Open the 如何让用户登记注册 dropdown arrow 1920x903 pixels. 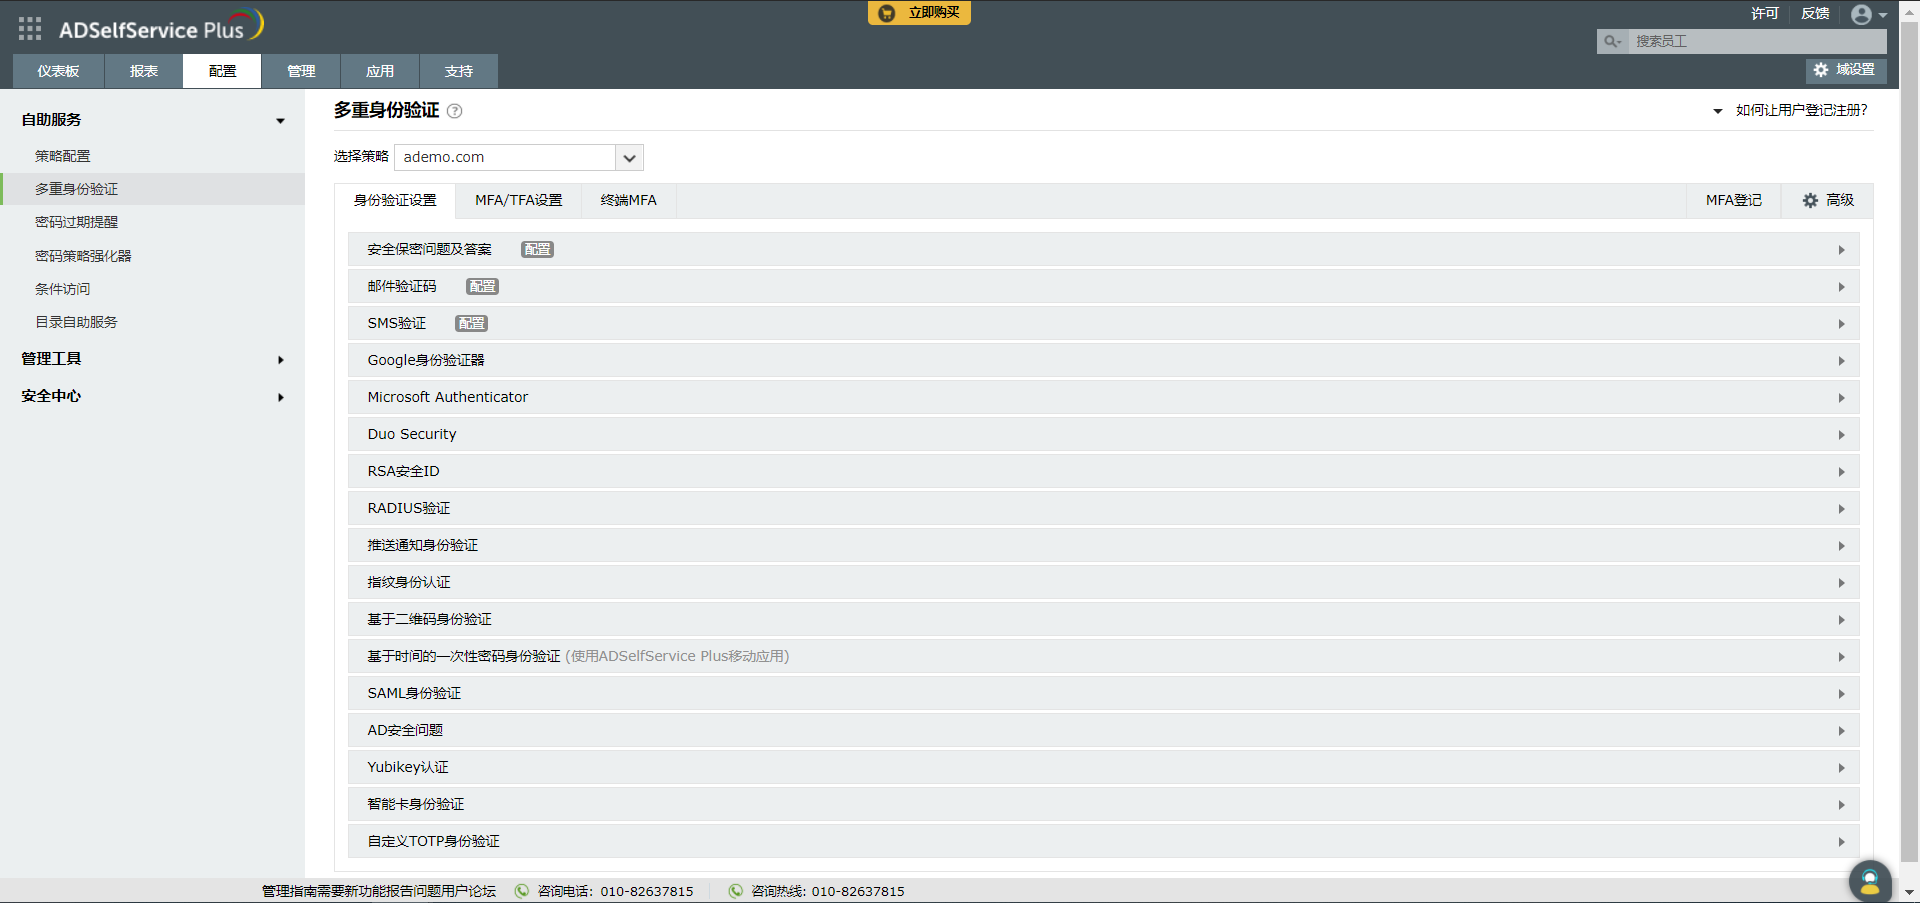tap(1717, 111)
